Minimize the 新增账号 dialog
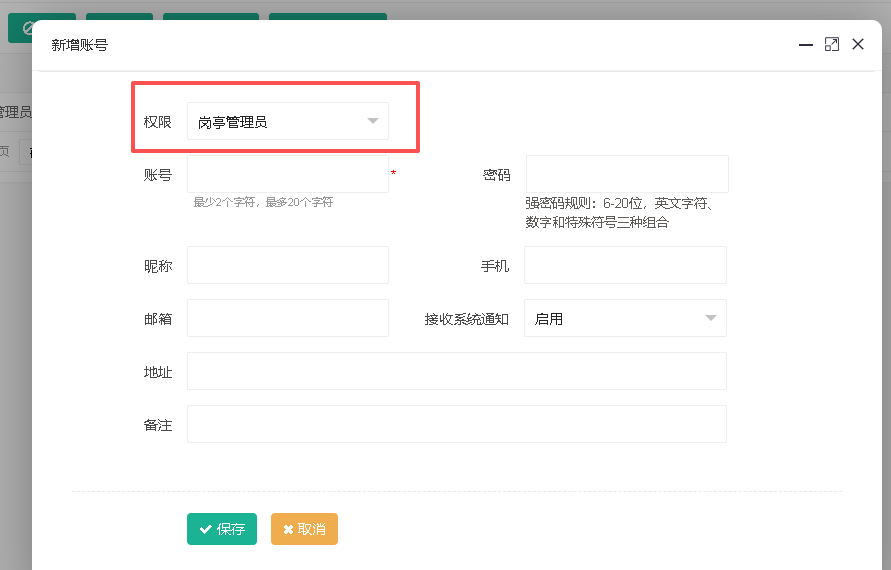 pos(806,44)
